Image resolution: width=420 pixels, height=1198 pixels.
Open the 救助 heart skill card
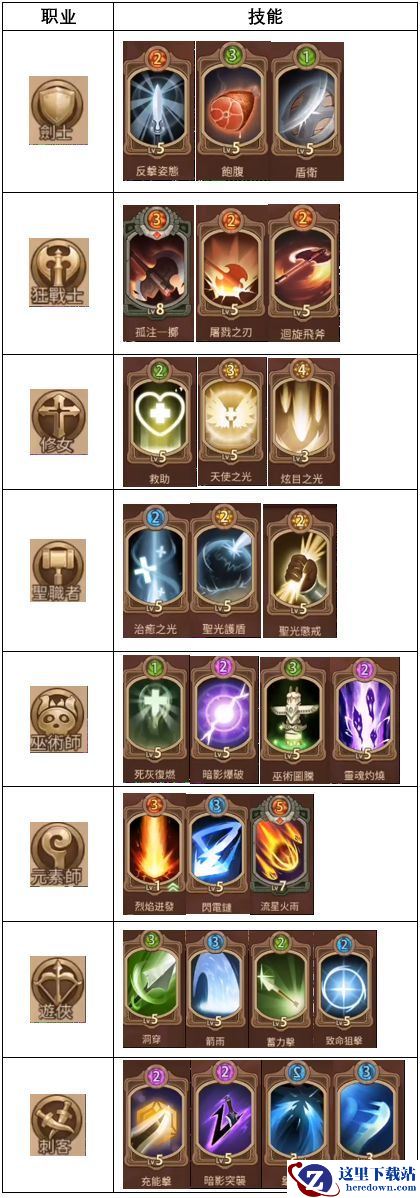click(x=159, y=422)
